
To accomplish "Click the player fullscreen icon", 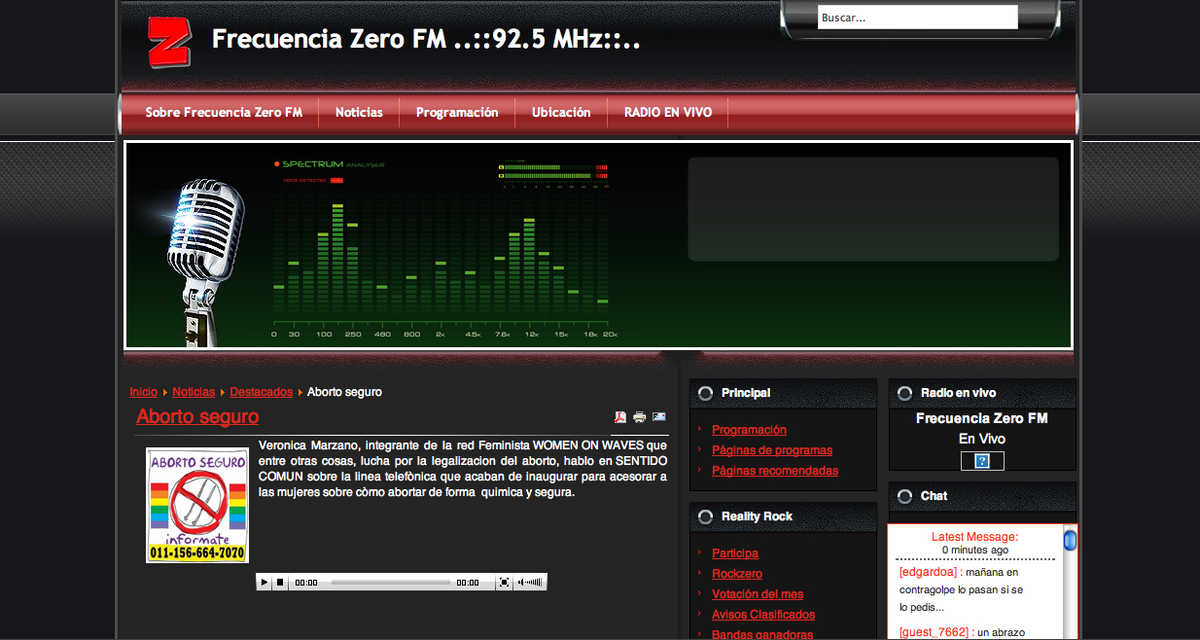I will pos(503,581).
